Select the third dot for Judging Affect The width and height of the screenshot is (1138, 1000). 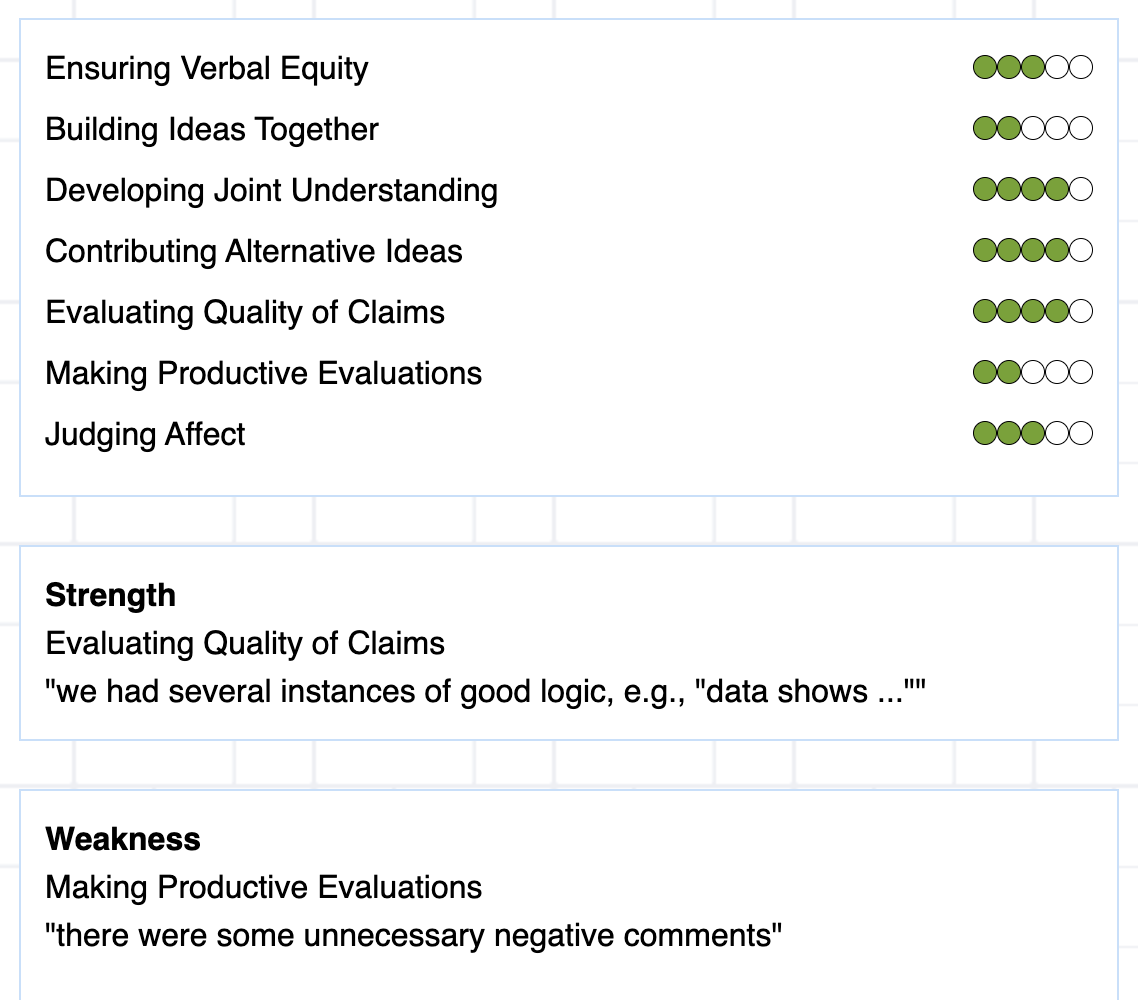pos(1033,433)
